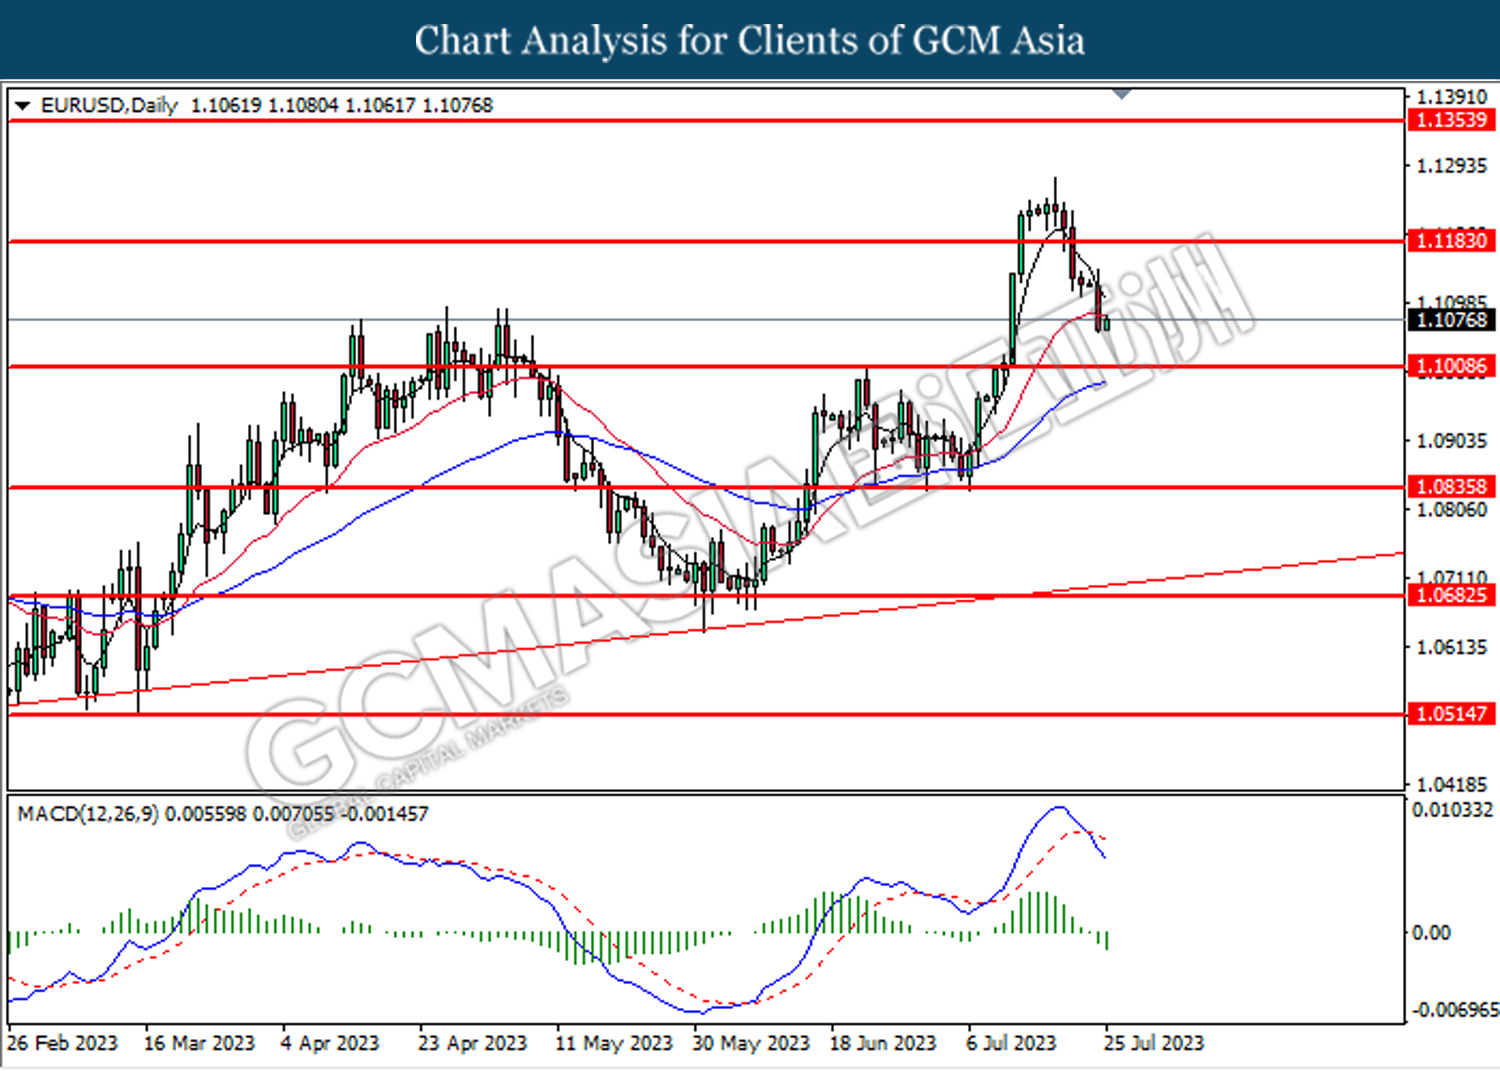
Task: Select the 1.06825 price level label
Action: [x=1452, y=595]
